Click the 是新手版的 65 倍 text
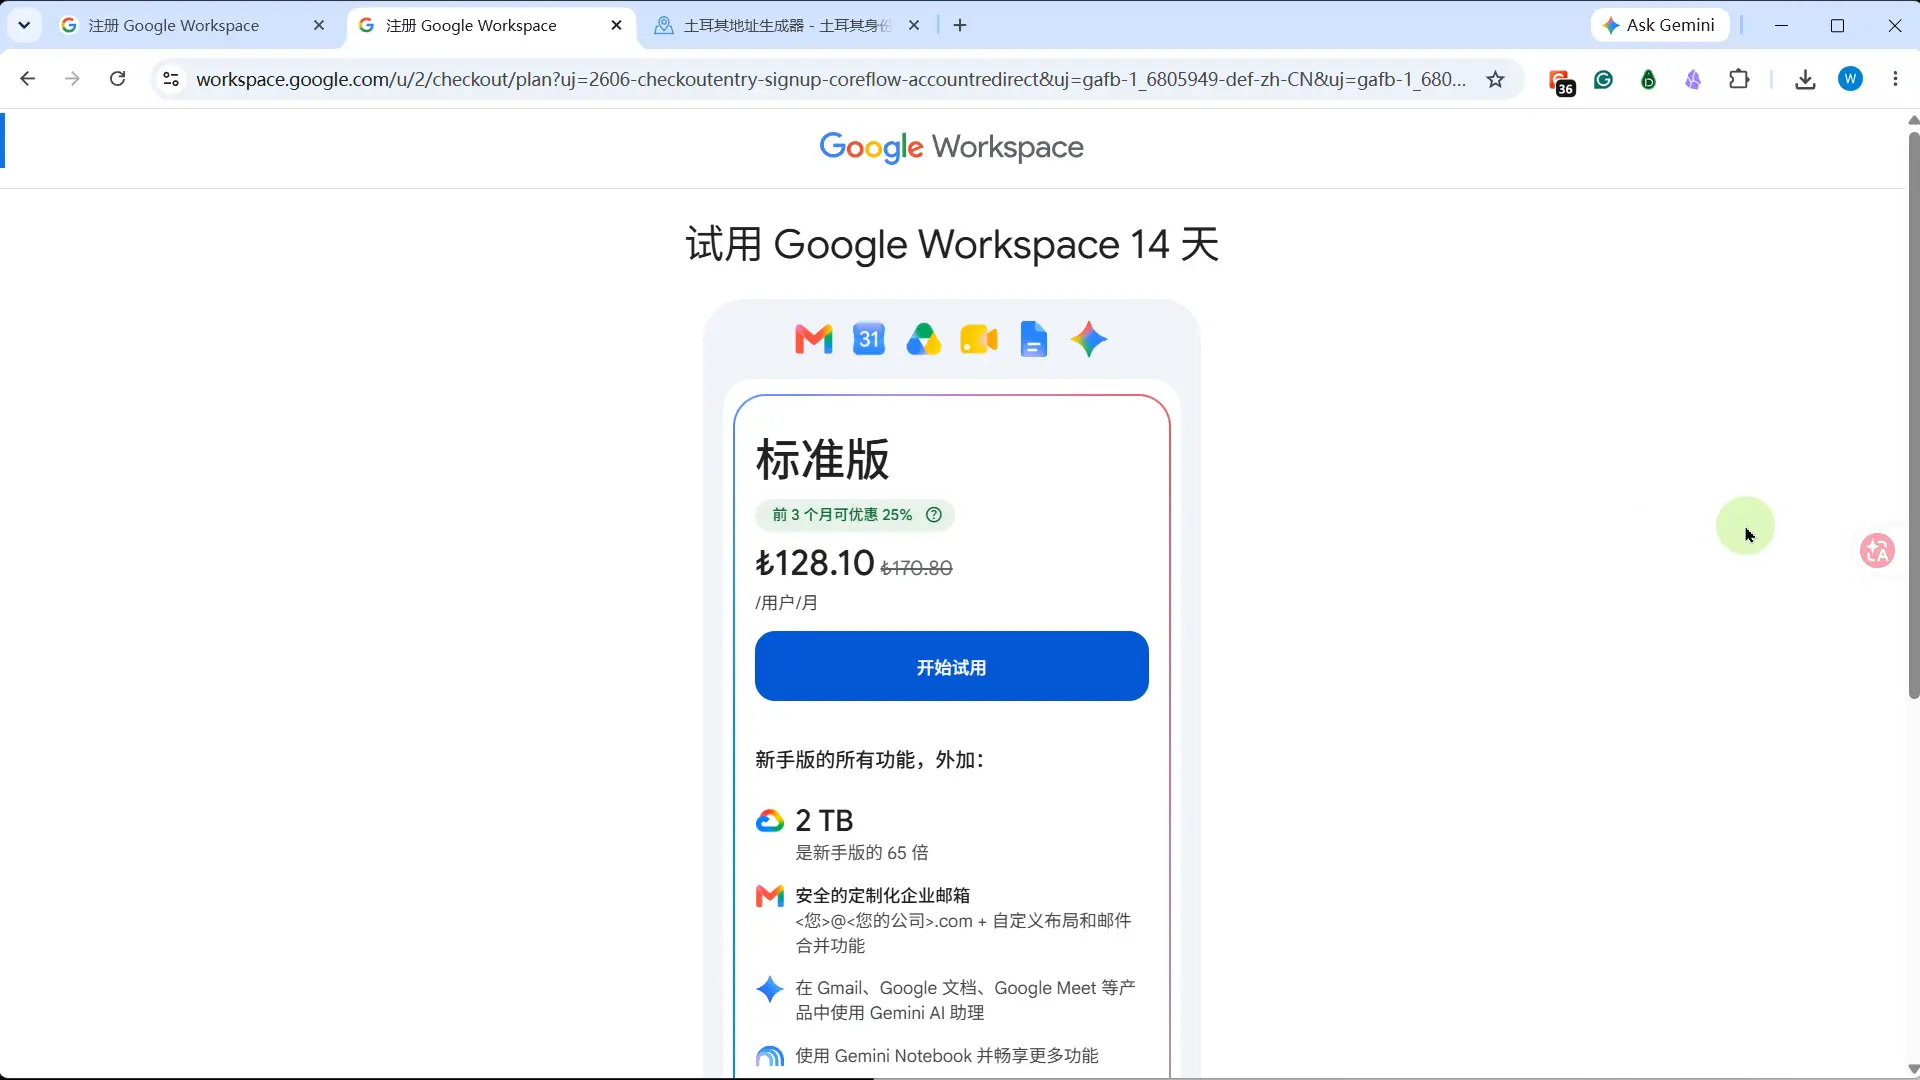Viewport: 1920px width, 1080px height. pos(862,853)
